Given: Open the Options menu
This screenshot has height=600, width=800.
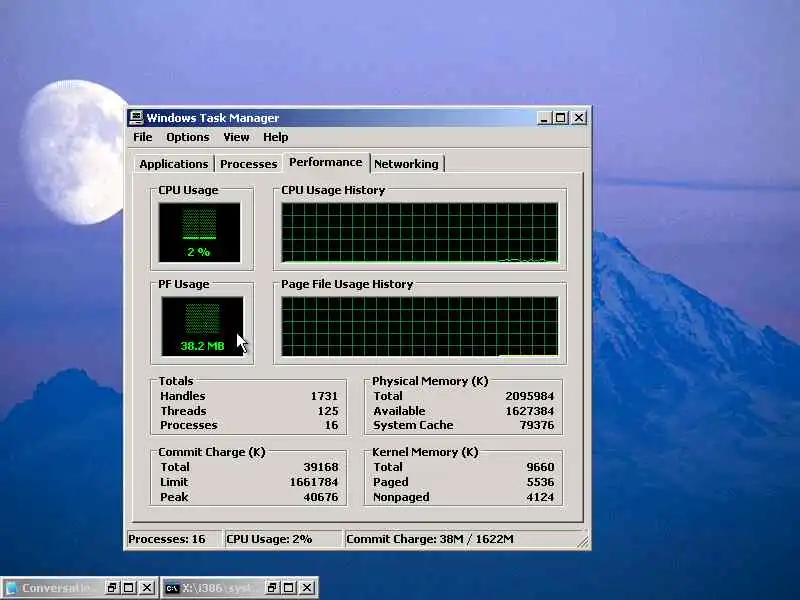Looking at the screenshot, I should point(188,137).
